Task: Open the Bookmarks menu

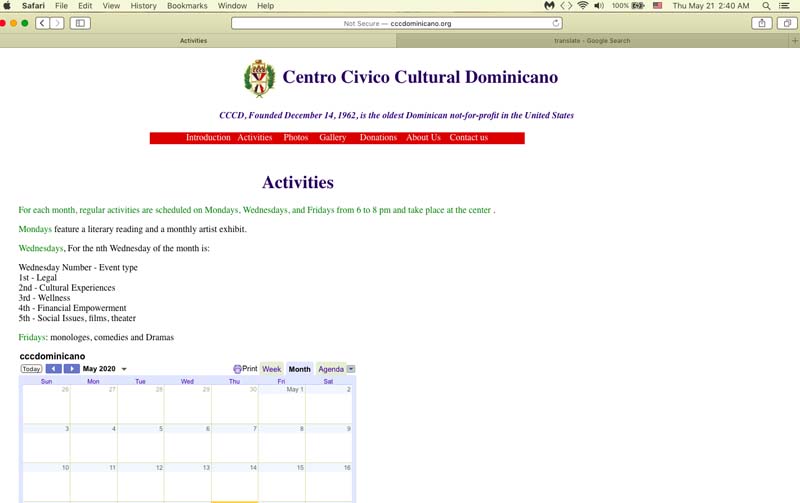Action: point(187,6)
